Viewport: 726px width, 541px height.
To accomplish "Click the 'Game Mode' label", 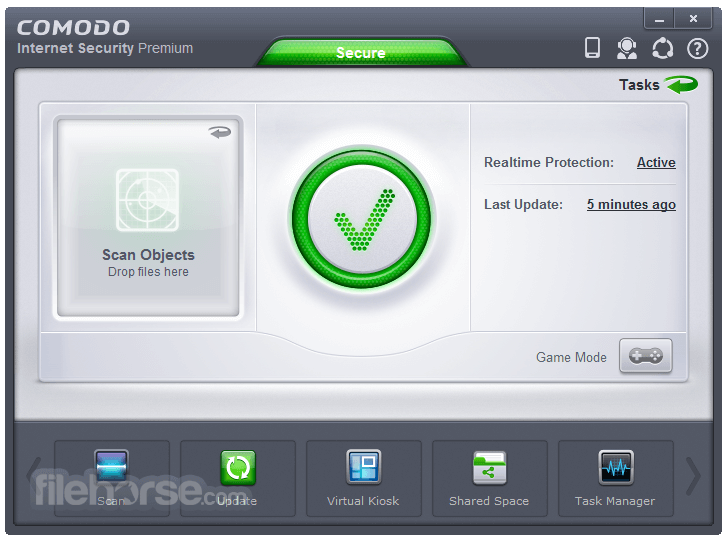I will pyautogui.click(x=571, y=357).
